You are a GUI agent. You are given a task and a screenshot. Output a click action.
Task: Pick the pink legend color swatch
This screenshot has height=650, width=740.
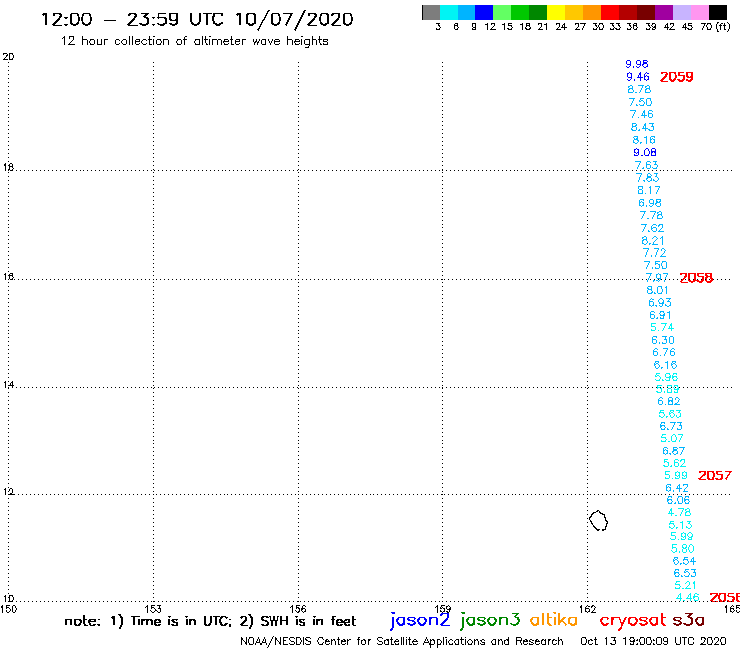click(699, 12)
